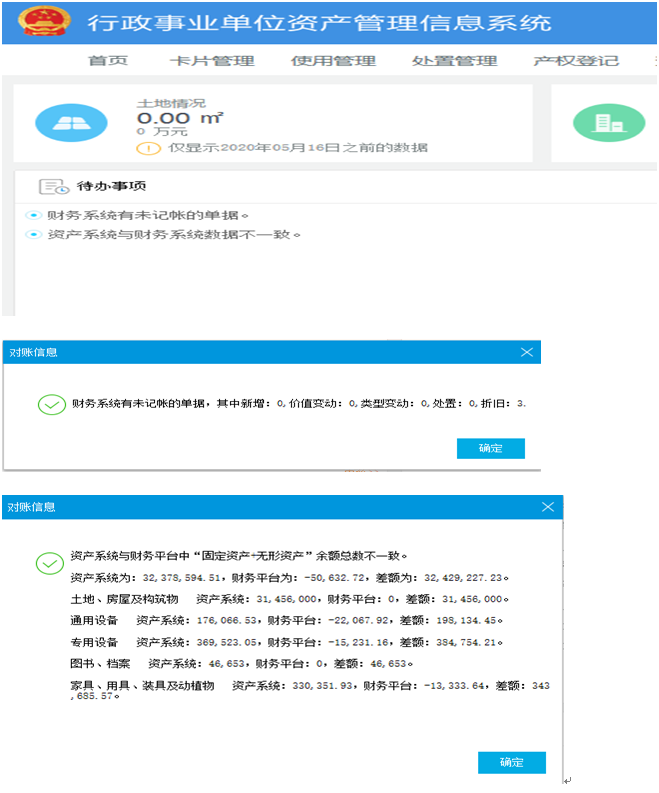Click the national emblem logo
The image size is (659, 793).
(38, 21)
